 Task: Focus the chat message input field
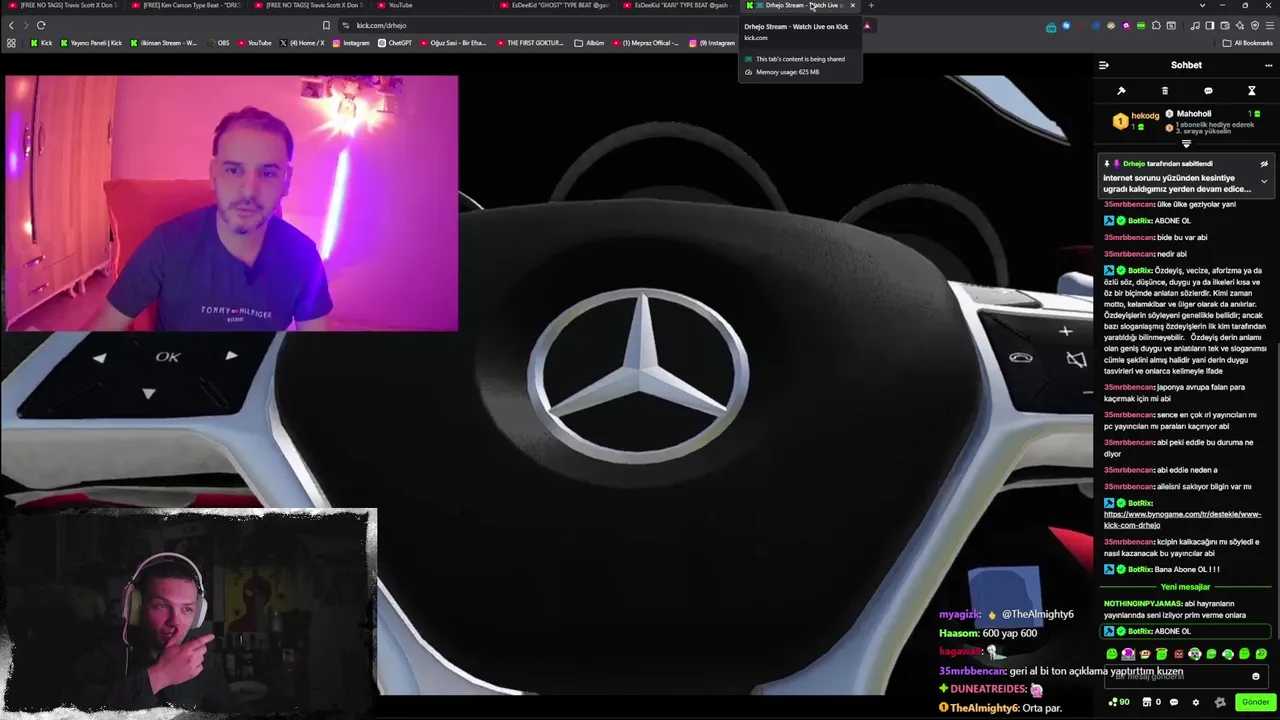(x=1186, y=676)
